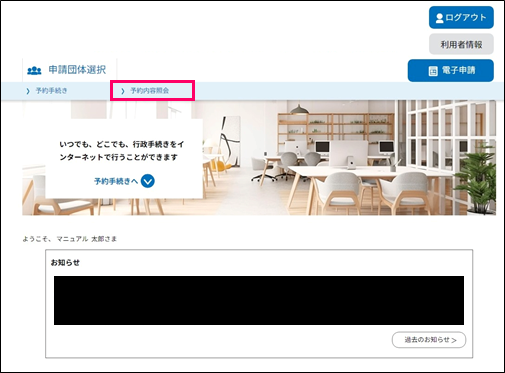Open the 予約手続き menu item
Image resolution: width=505 pixels, height=373 pixels.
[51, 91]
